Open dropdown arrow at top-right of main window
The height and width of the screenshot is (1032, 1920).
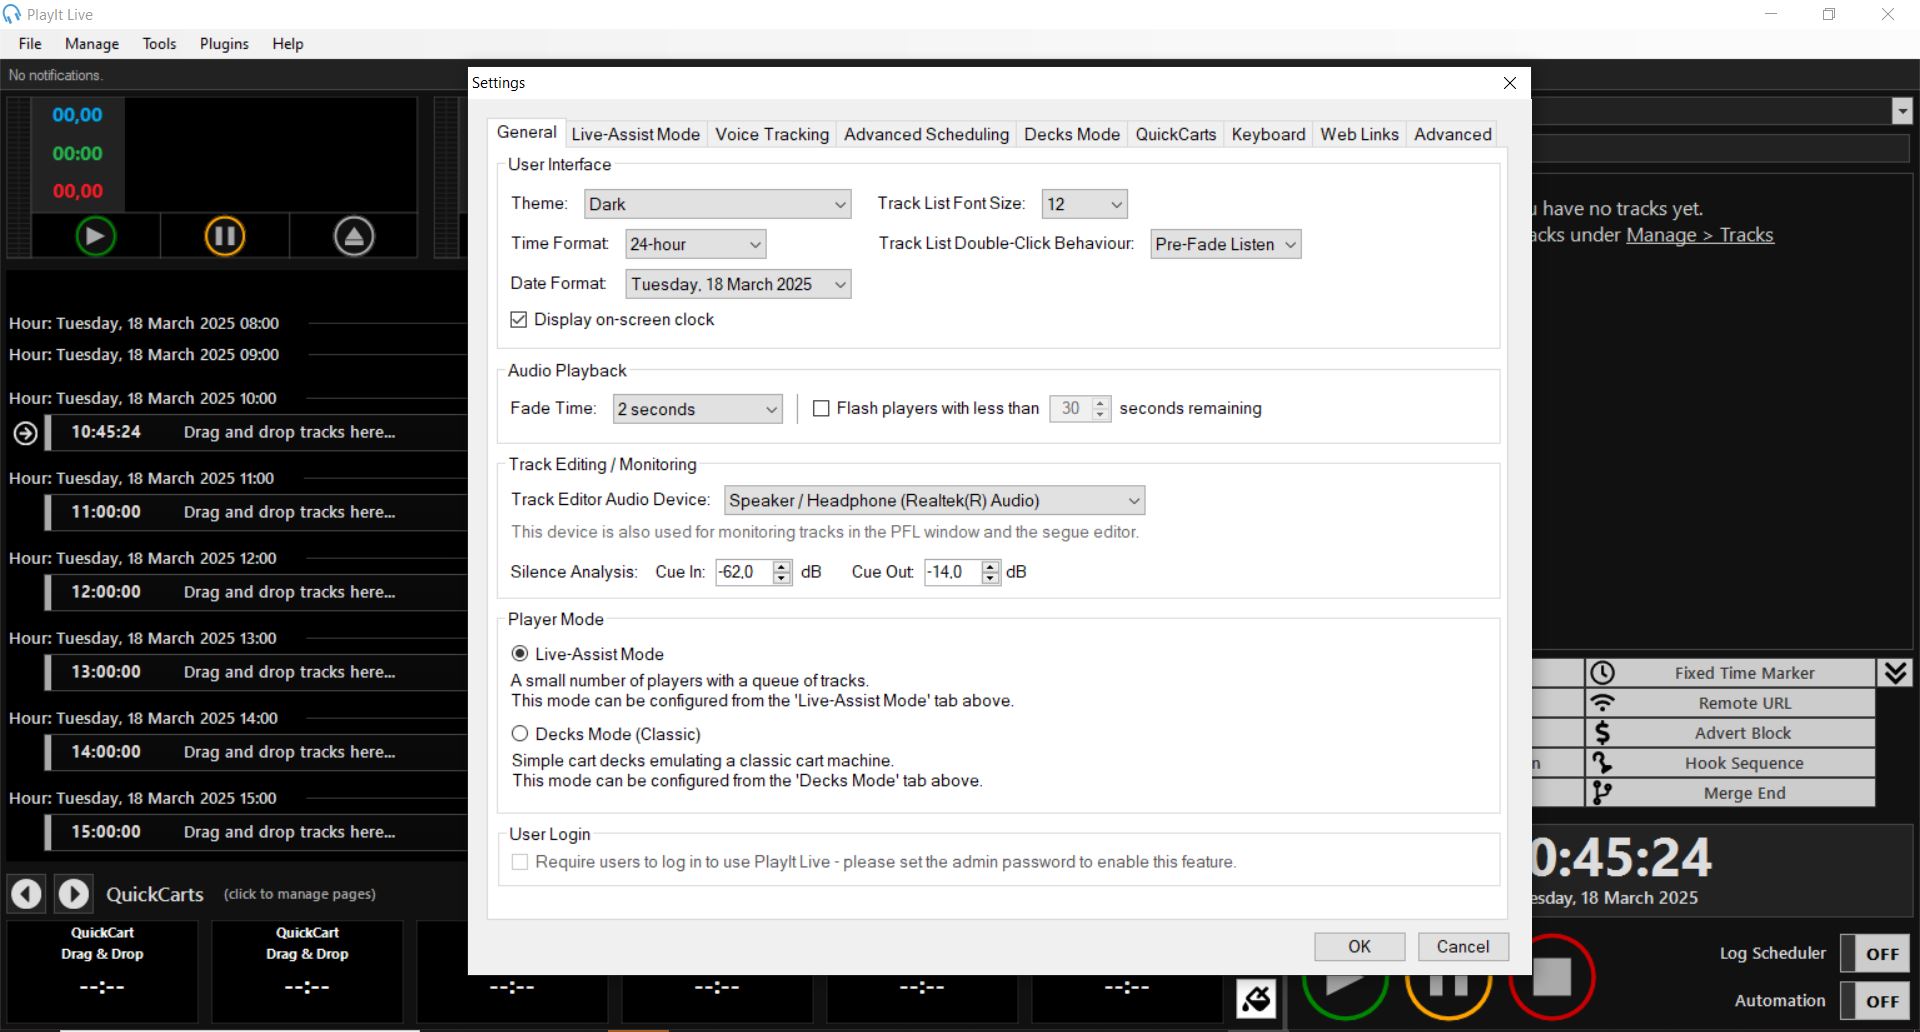pos(1902,111)
